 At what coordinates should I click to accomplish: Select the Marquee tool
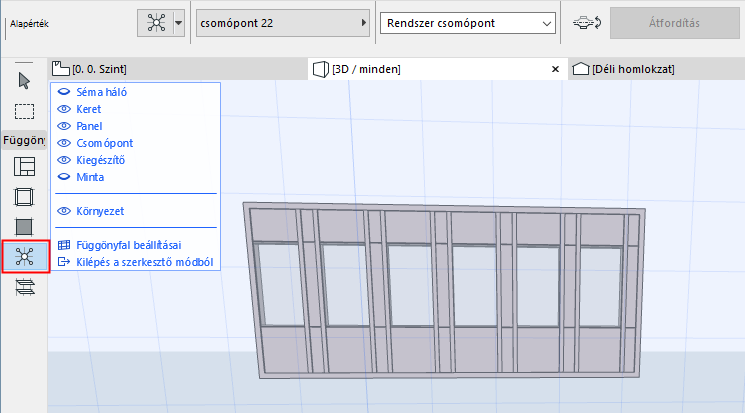click(24, 111)
